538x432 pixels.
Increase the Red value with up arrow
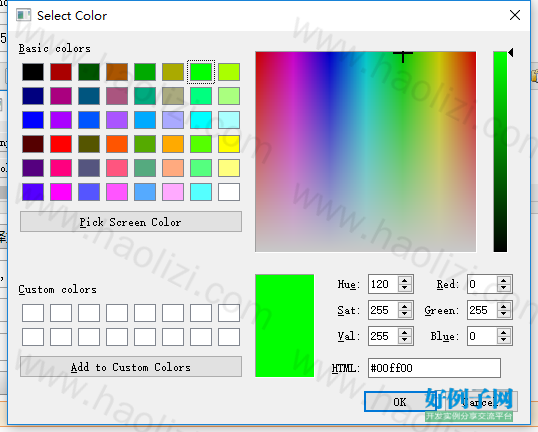pyautogui.click(x=504, y=280)
